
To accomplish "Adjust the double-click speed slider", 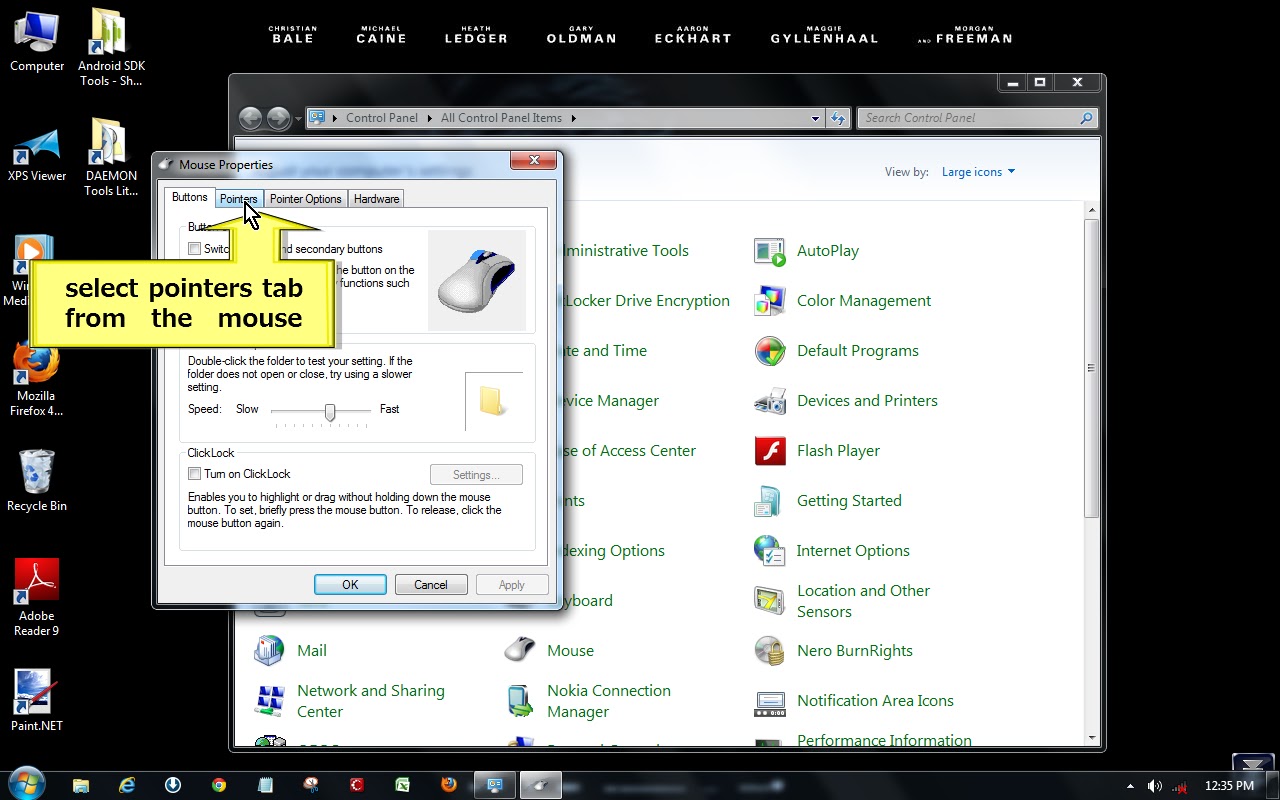I will pyautogui.click(x=329, y=412).
